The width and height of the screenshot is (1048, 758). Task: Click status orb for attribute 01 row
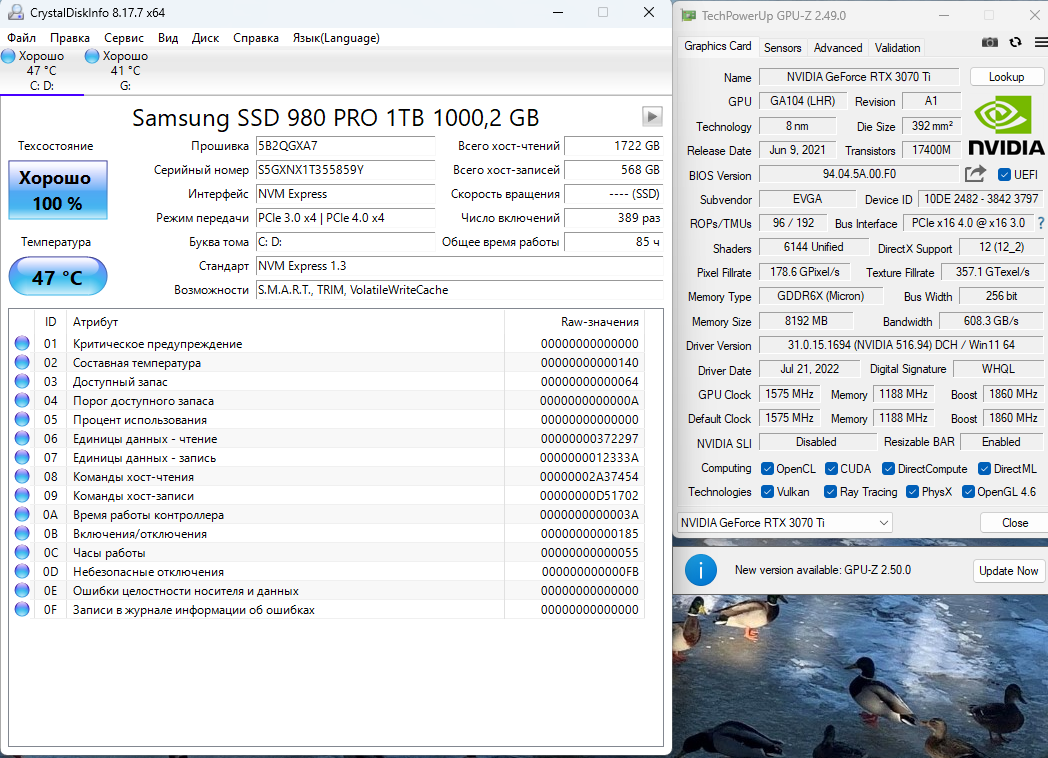coord(22,343)
